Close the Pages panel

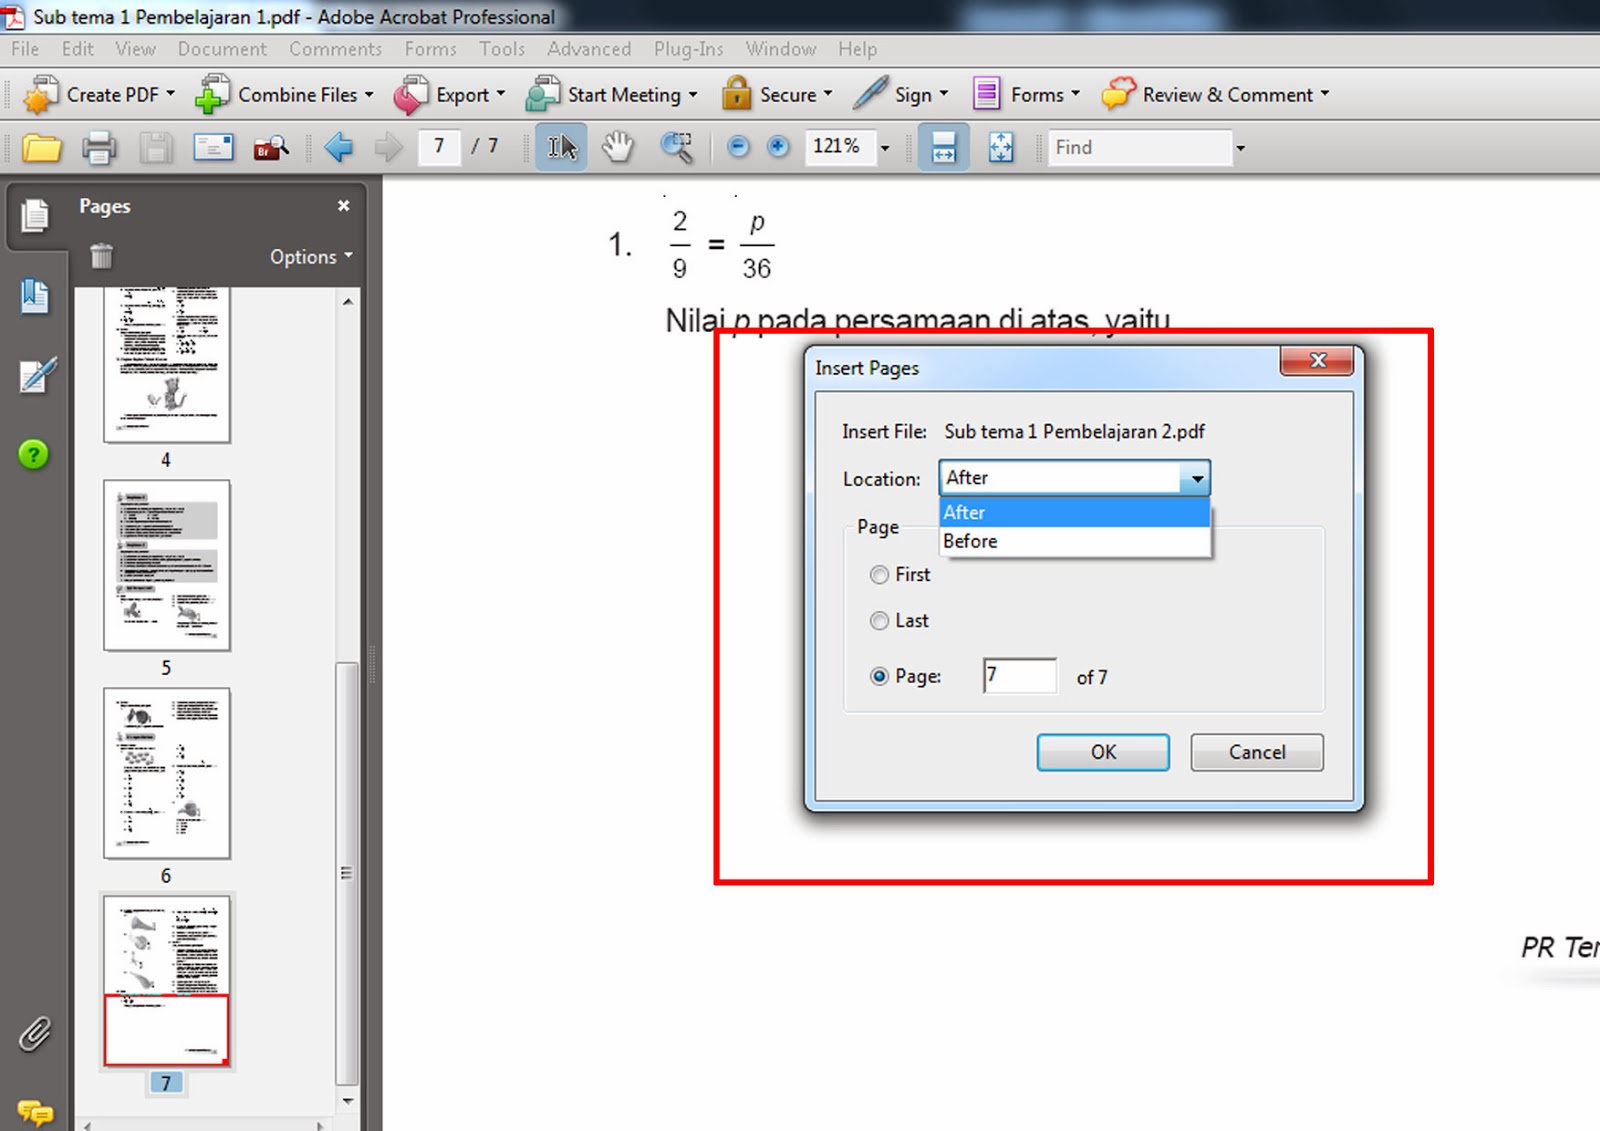tap(343, 205)
